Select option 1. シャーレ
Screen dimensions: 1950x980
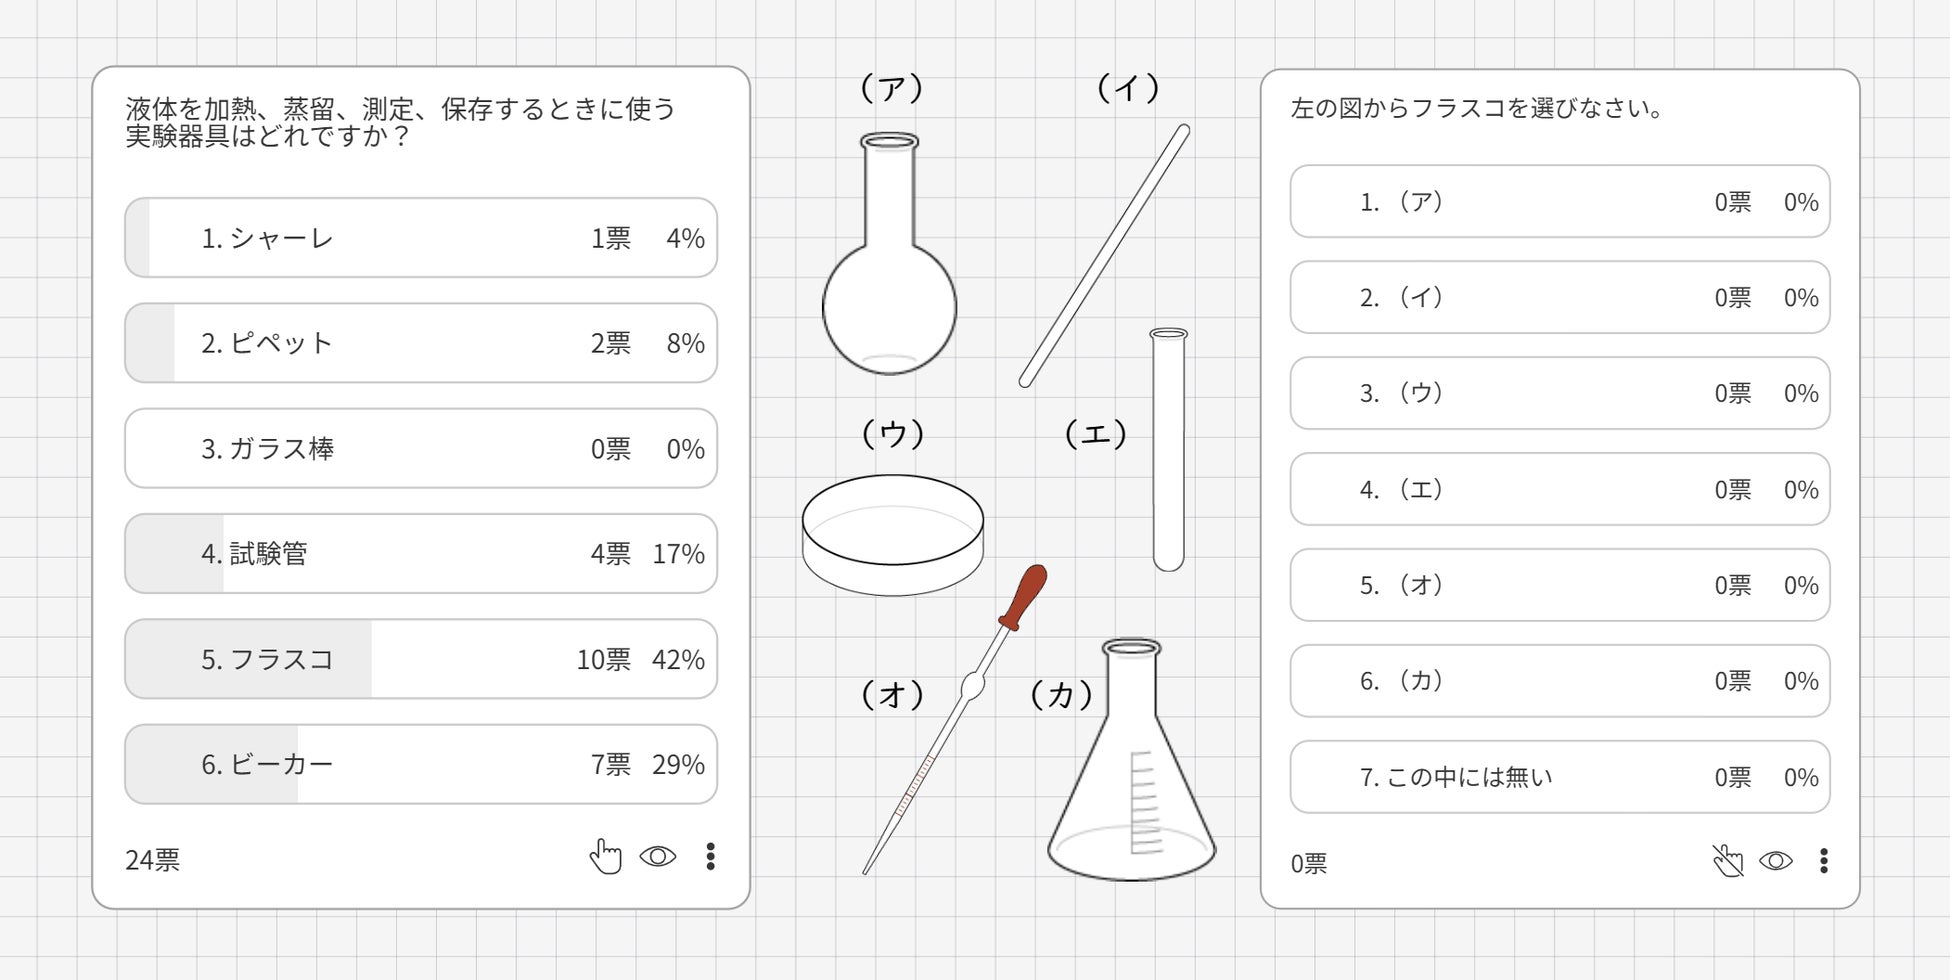point(421,238)
